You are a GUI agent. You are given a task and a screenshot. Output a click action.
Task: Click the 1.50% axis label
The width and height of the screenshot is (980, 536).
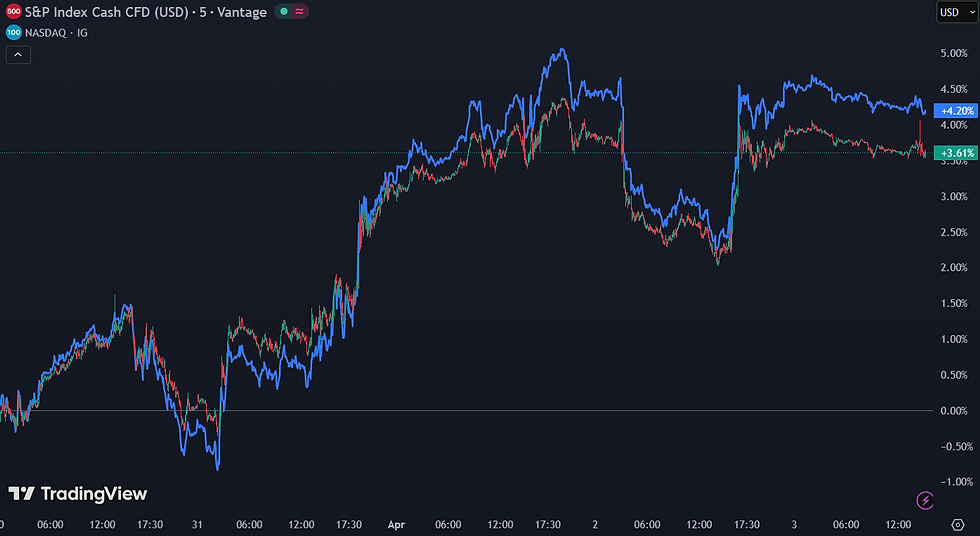click(954, 303)
